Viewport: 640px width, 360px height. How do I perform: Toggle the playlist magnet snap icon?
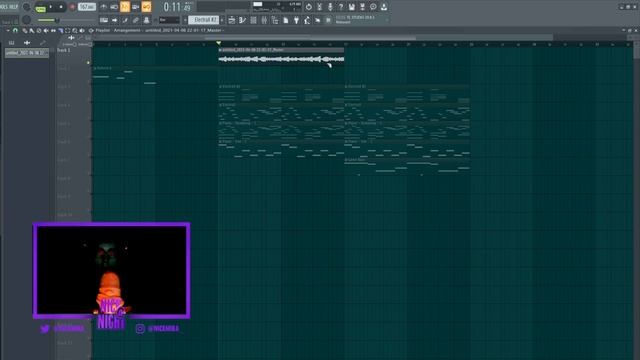16,31
